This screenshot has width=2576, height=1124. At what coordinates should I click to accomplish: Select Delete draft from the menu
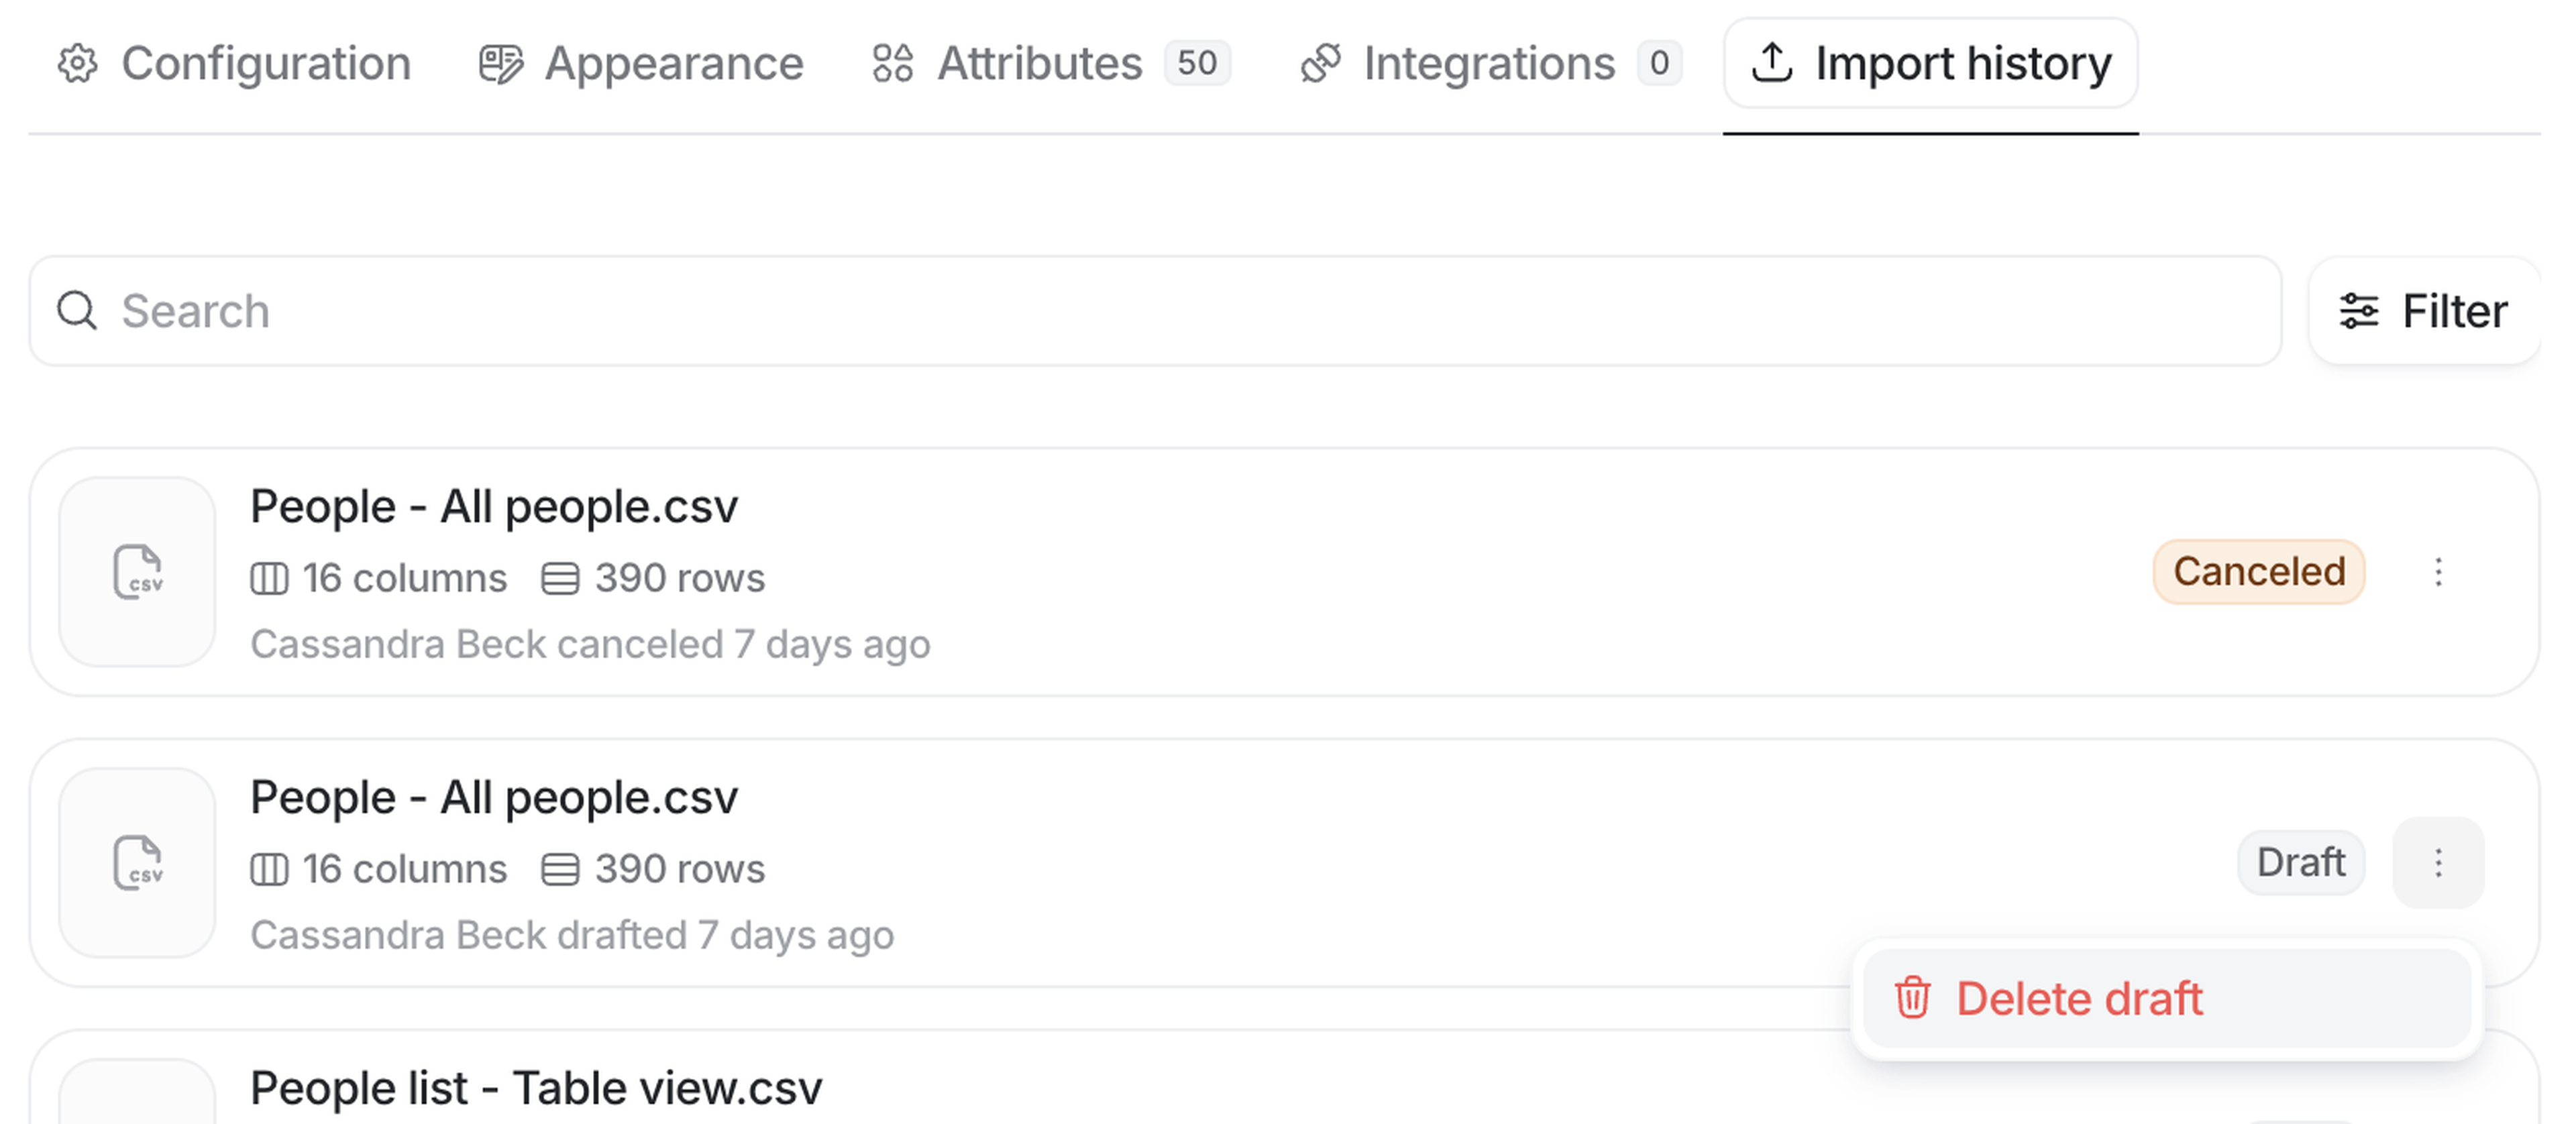pos(2079,998)
